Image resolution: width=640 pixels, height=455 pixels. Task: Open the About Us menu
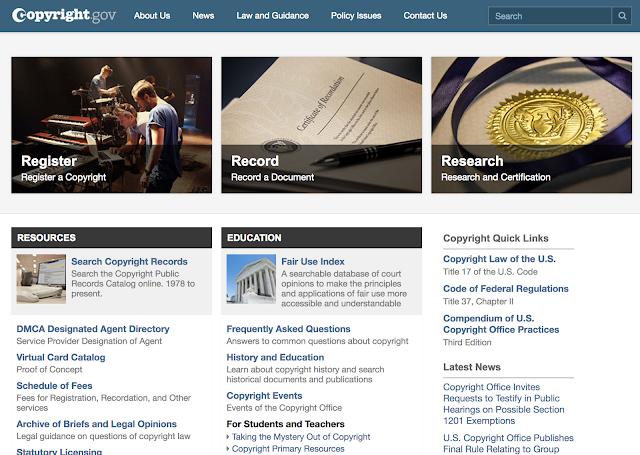point(152,16)
